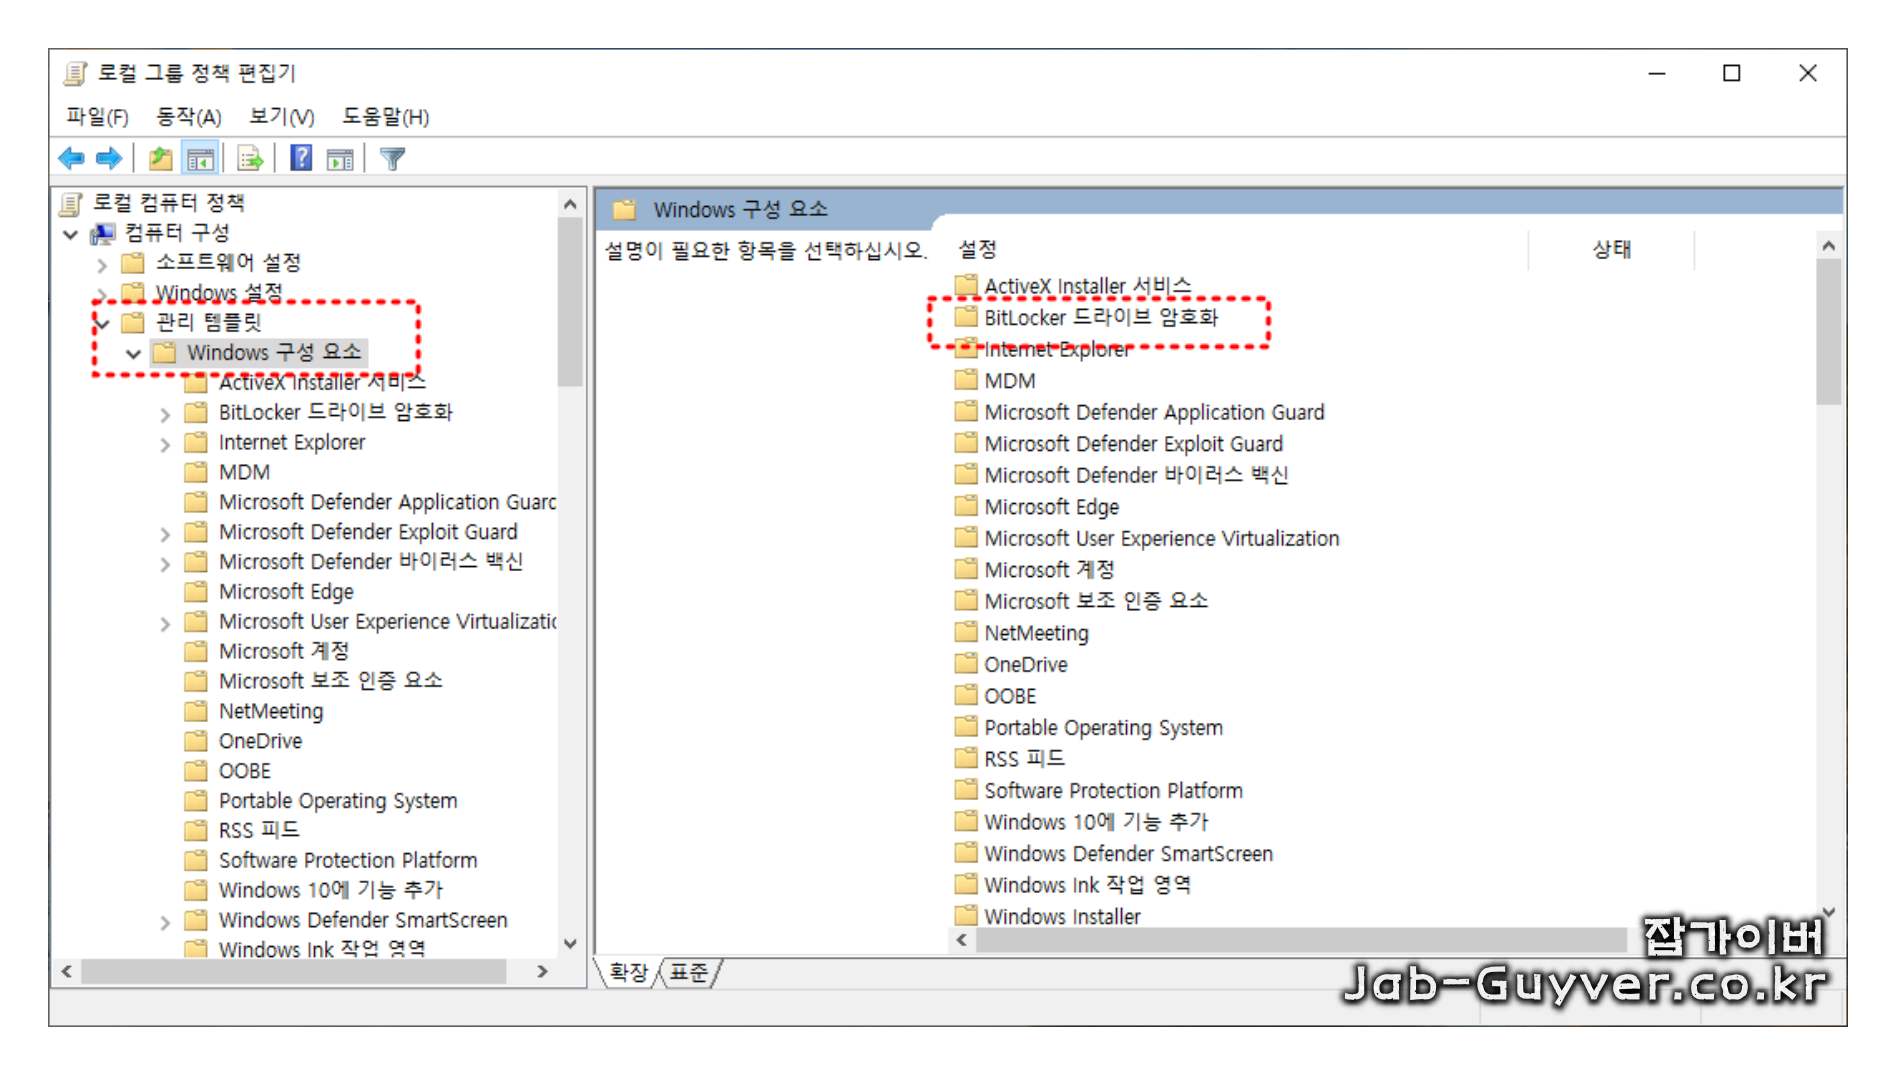Viewport: 1896px width, 1075px height.
Task: Click the Filter funnel toolbar icon
Action: (x=393, y=158)
